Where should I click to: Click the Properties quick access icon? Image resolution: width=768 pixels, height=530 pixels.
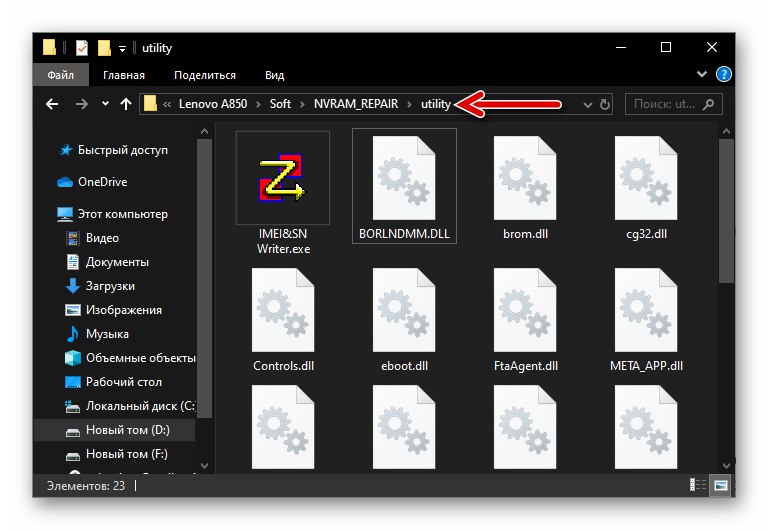(x=82, y=48)
